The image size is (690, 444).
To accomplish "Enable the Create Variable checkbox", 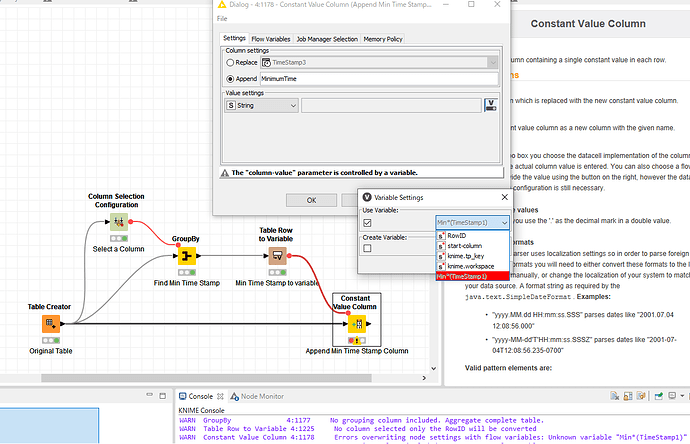I will click(x=367, y=248).
